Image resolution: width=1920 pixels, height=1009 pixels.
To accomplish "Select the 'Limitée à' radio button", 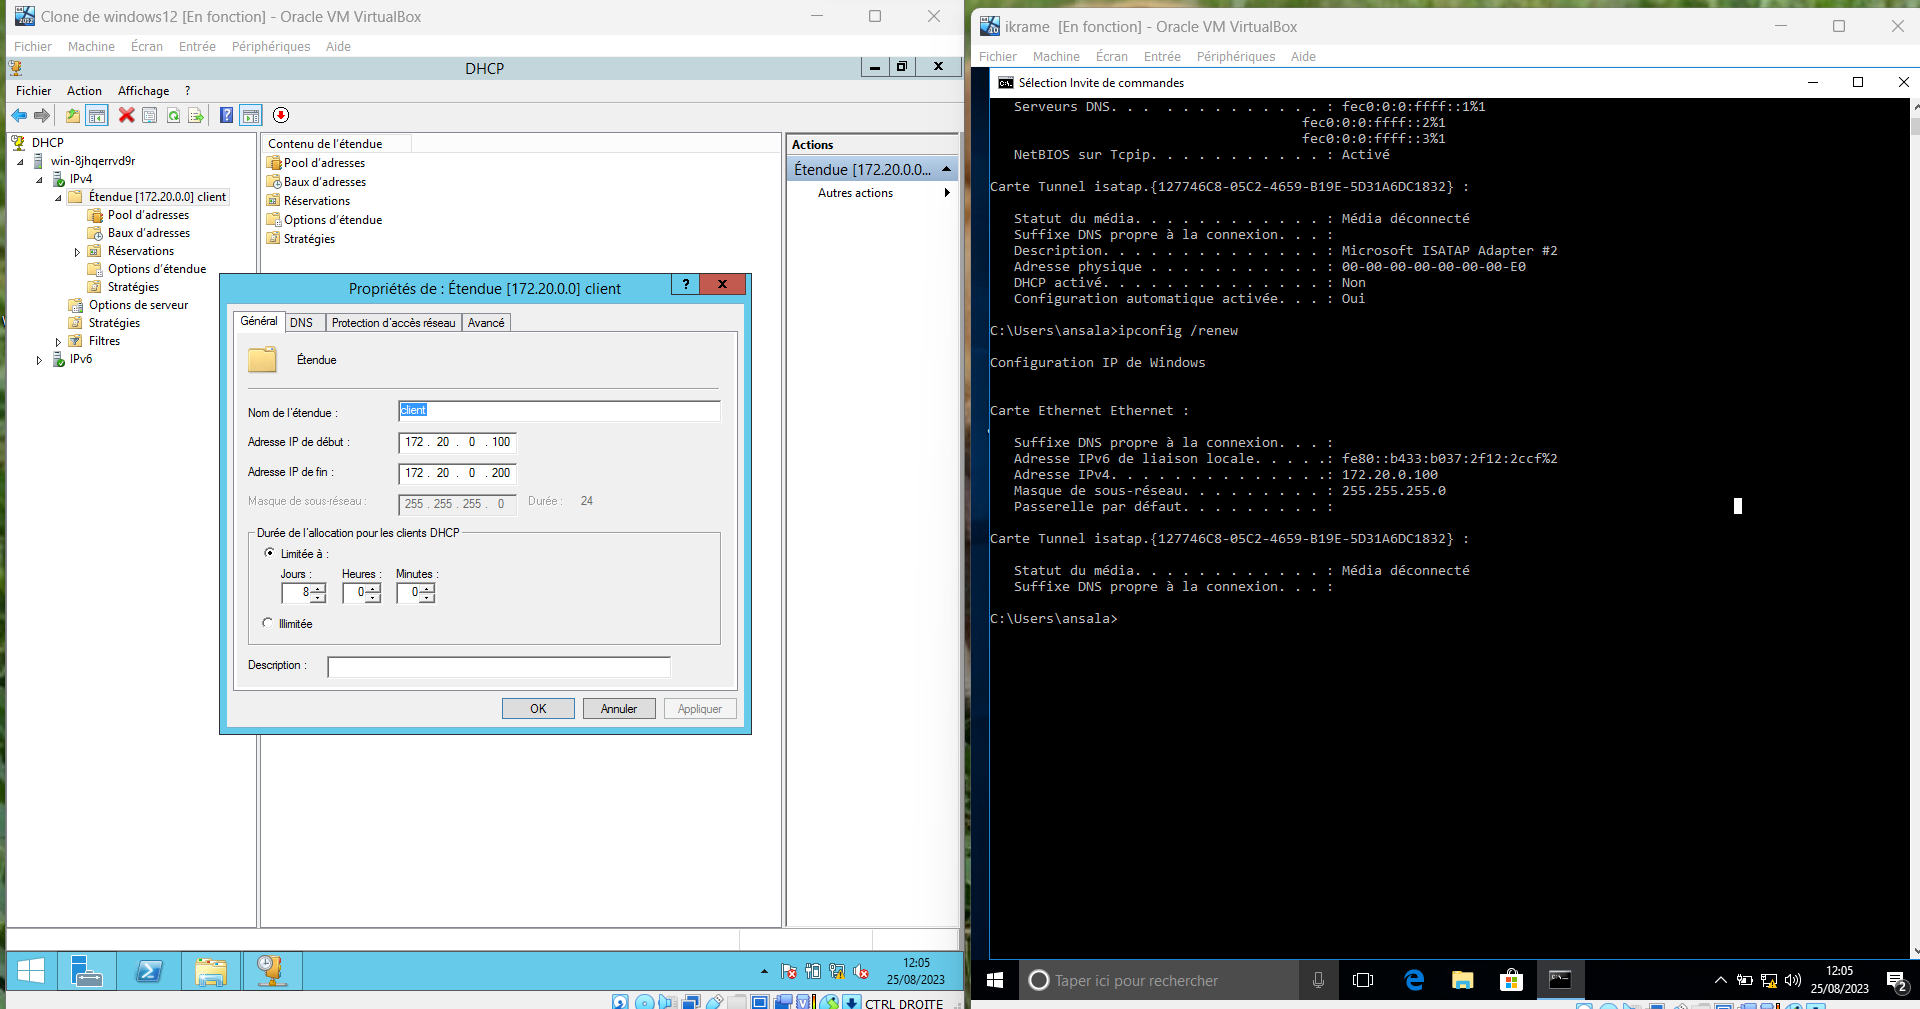I will point(270,553).
